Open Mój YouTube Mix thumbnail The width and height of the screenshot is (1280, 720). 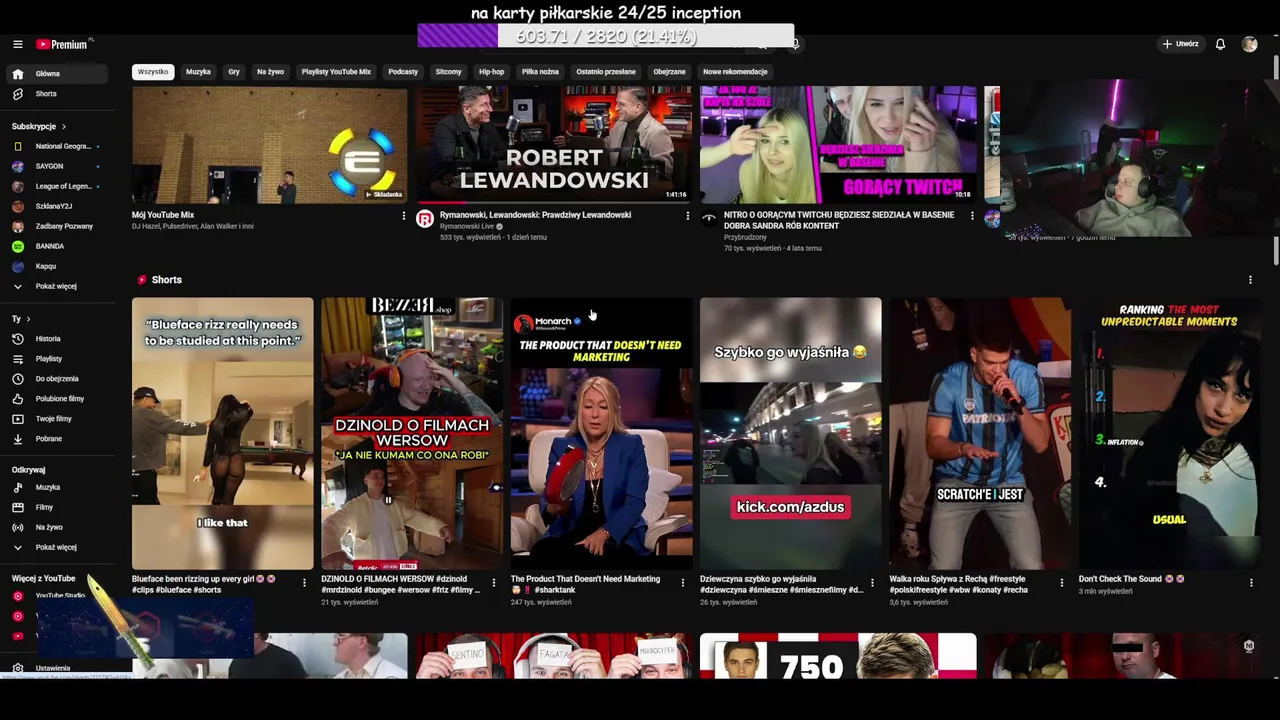pos(270,145)
